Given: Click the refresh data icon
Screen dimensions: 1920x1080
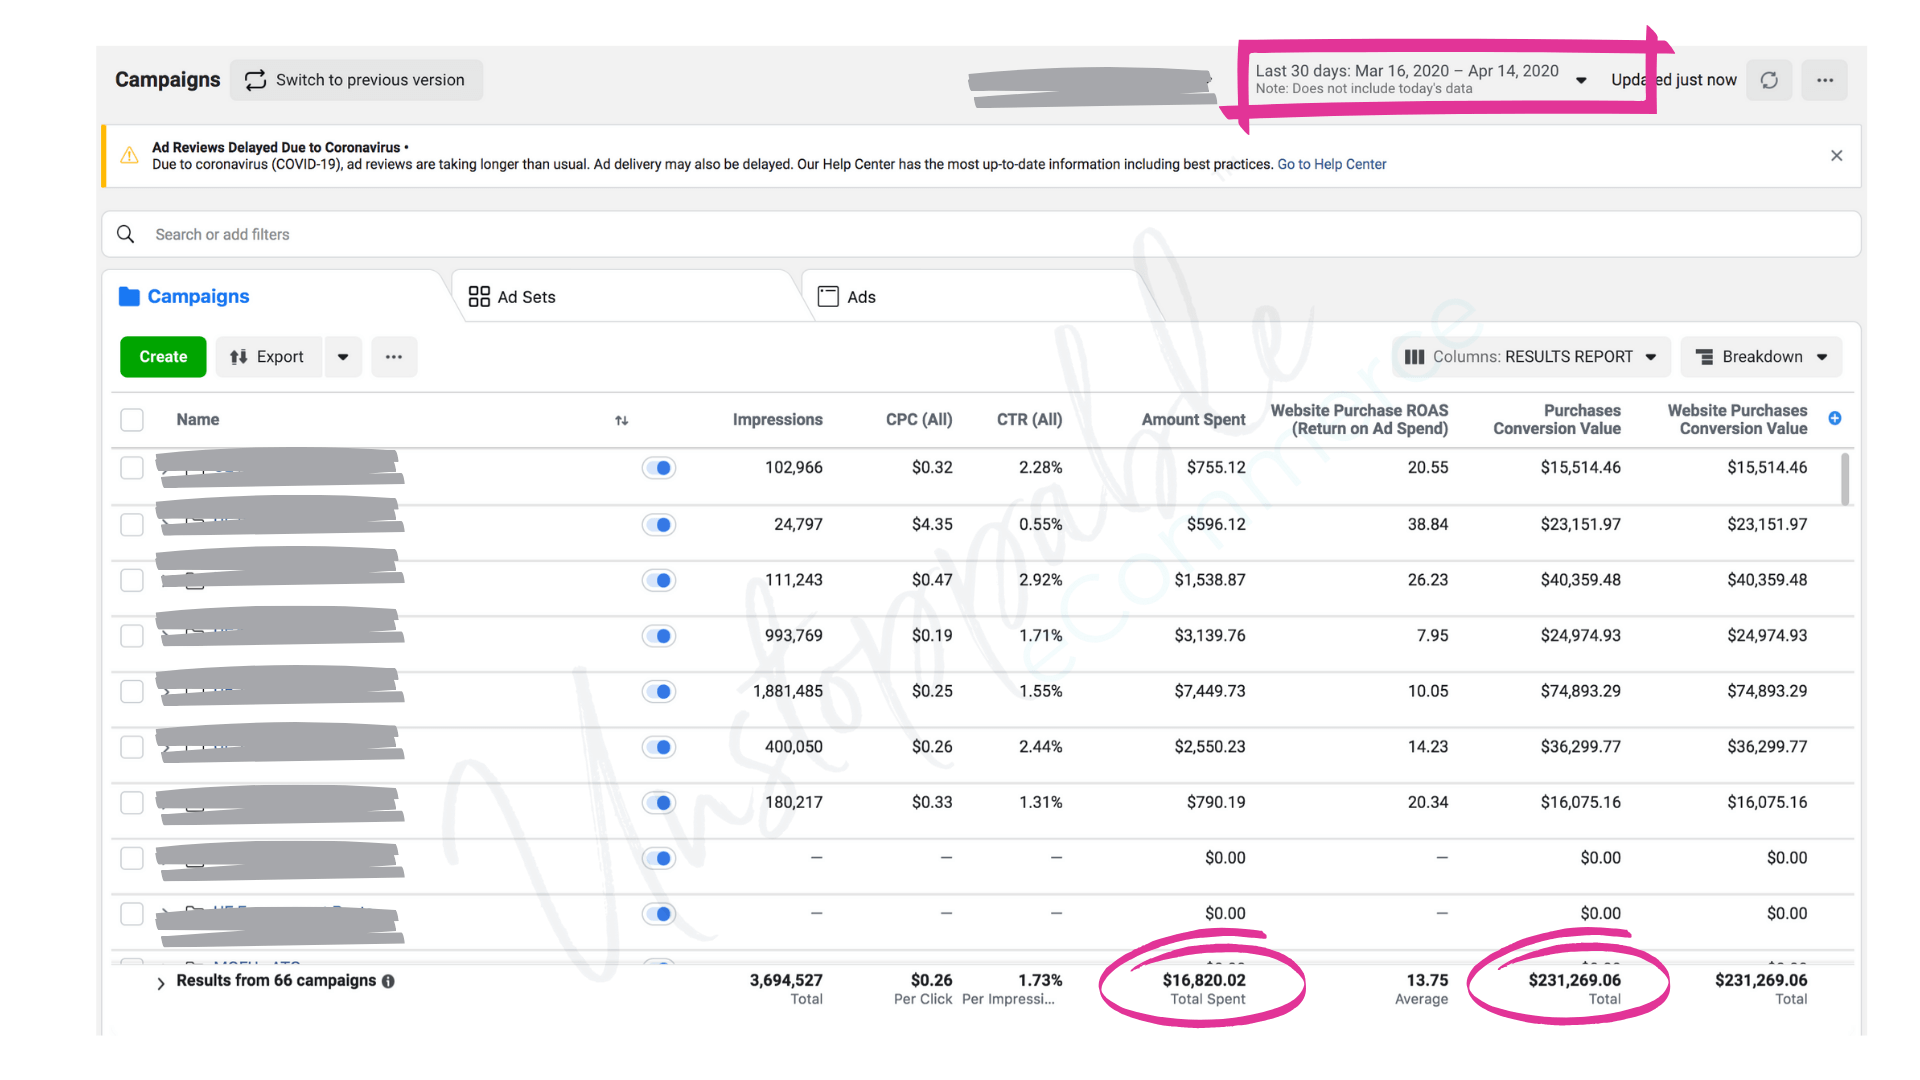Looking at the screenshot, I should point(1769,80).
